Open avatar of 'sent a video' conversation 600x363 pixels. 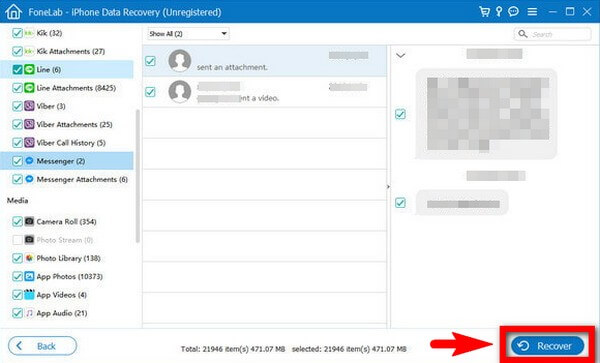(x=179, y=91)
